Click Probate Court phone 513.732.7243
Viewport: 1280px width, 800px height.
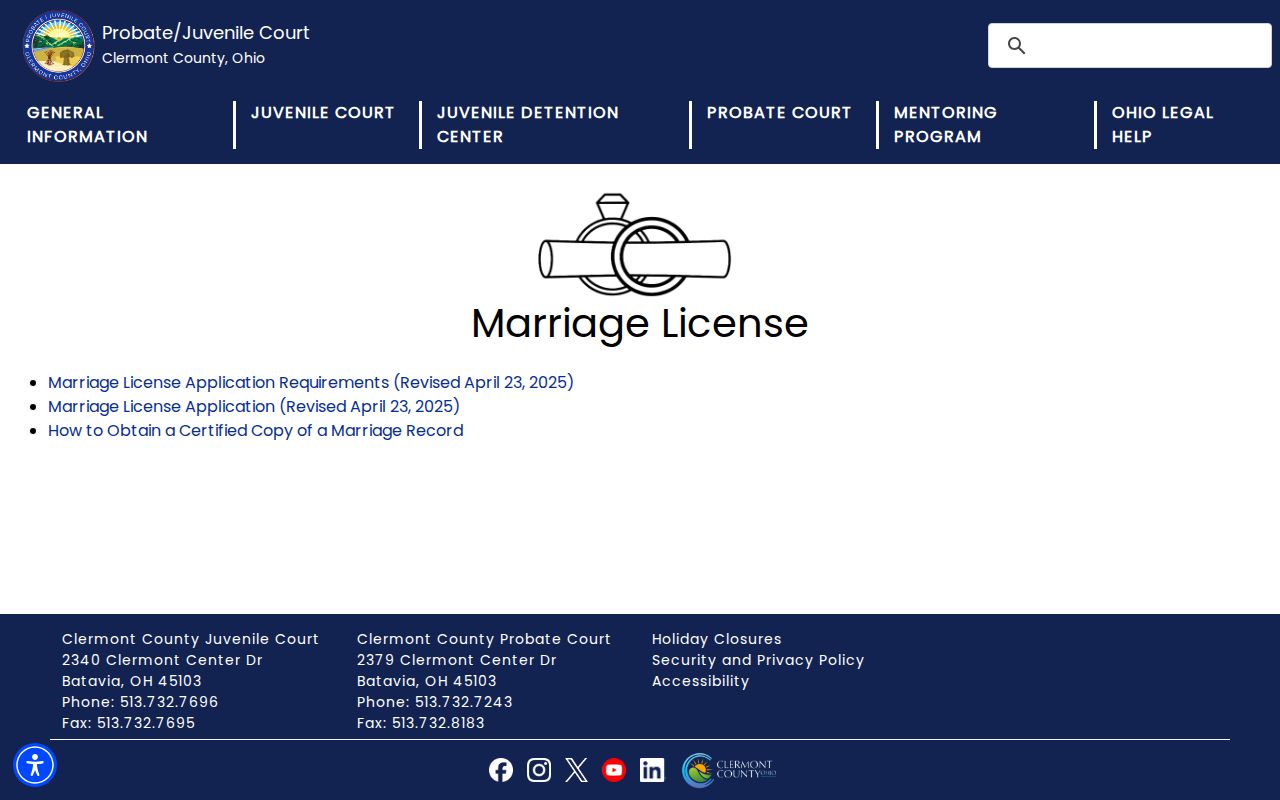[464, 702]
